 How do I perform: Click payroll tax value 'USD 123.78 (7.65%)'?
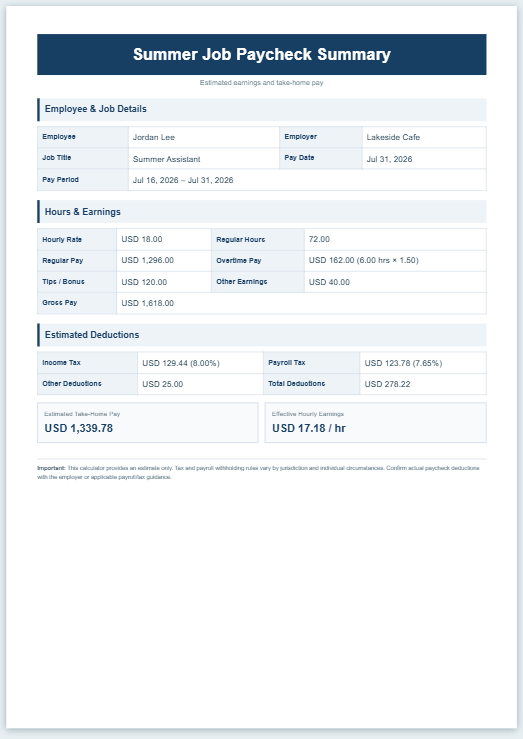[403, 363]
